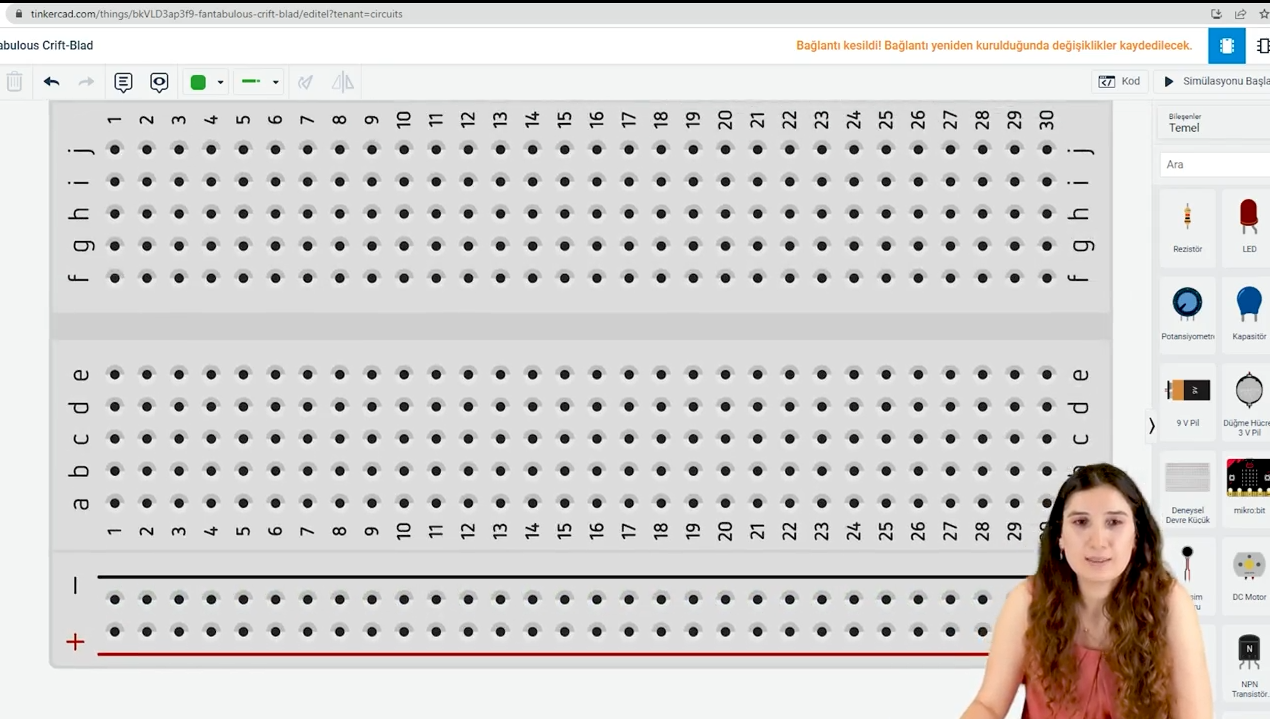Viewport: 1270px width, 719px height.
Task: Click the undo arrow in the toolbar
Action: pyautogui.click(x=52, y=82)
